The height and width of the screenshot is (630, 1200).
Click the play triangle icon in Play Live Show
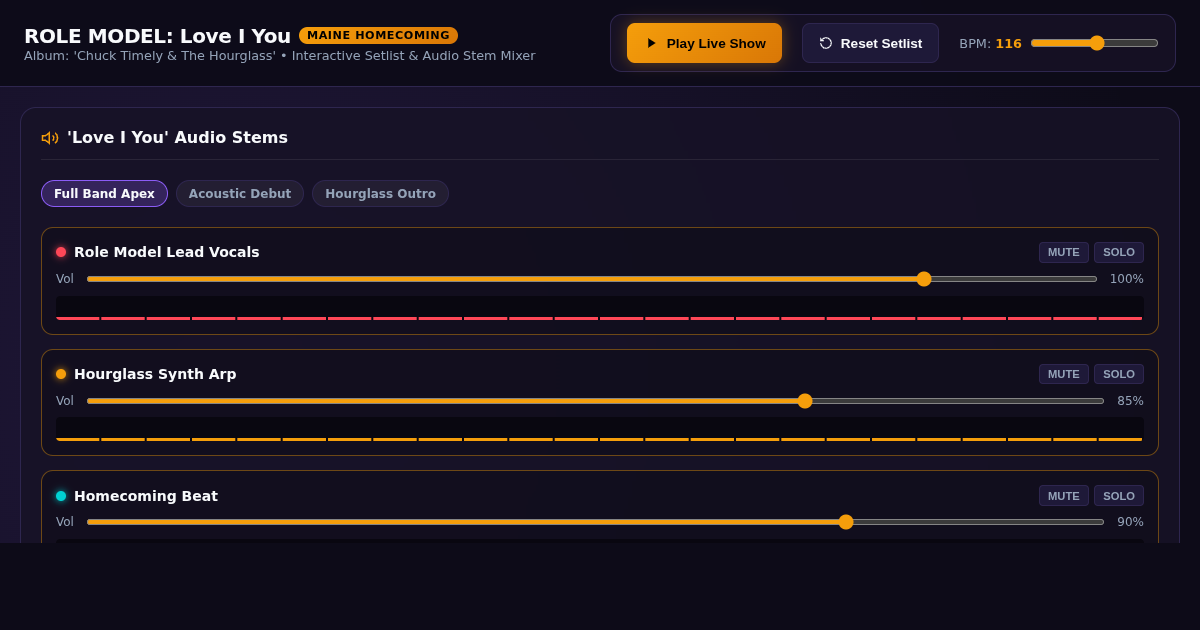click(x=652, y=43)
